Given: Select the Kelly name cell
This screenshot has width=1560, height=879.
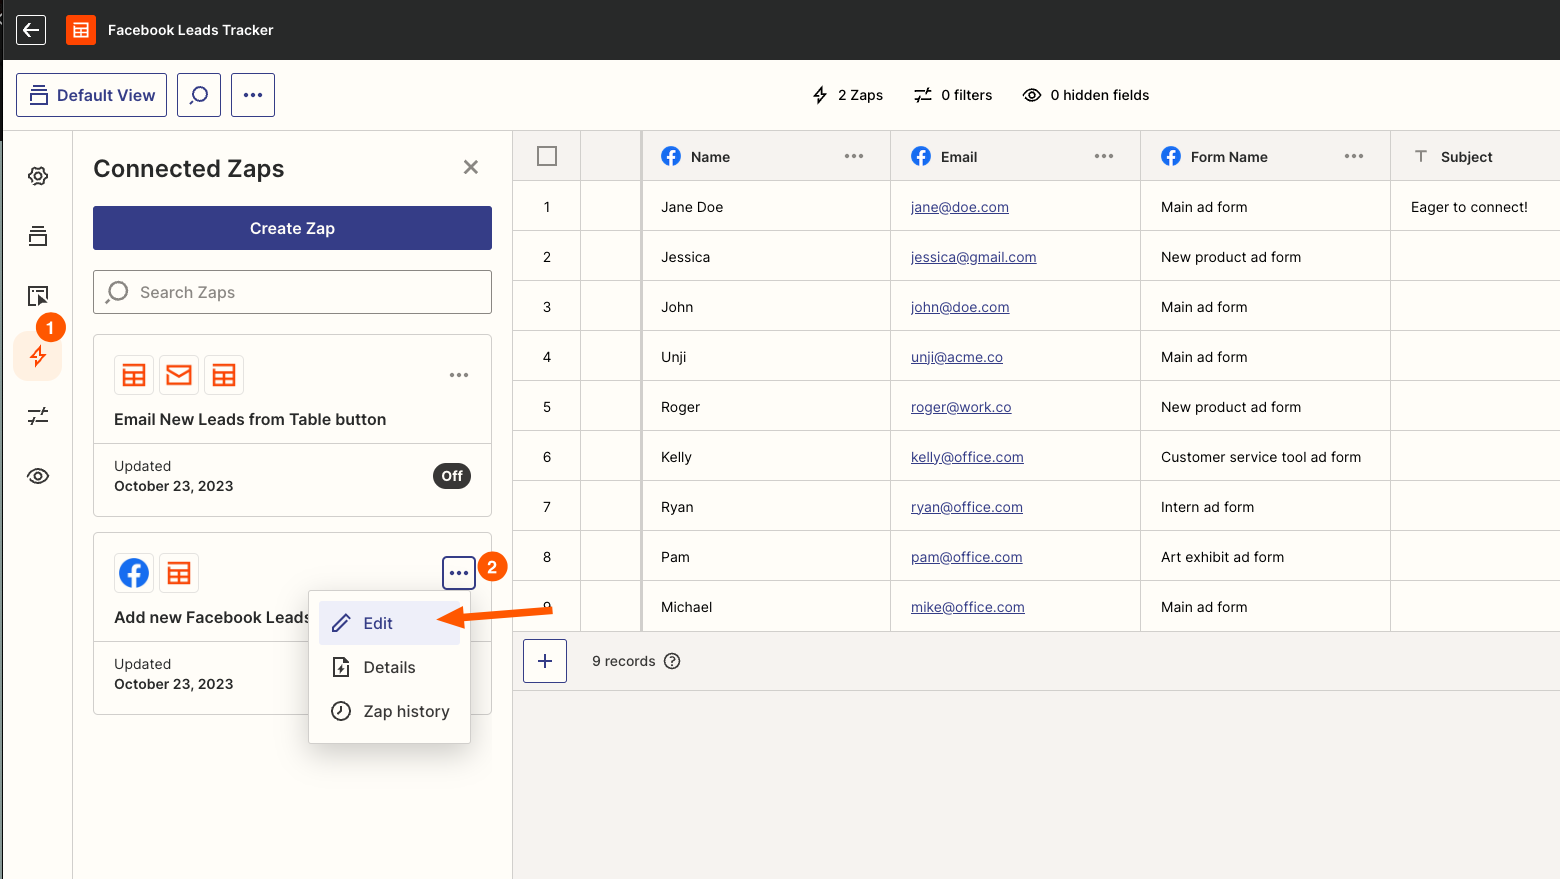Looking at the screenshot, I should point(766,457).
